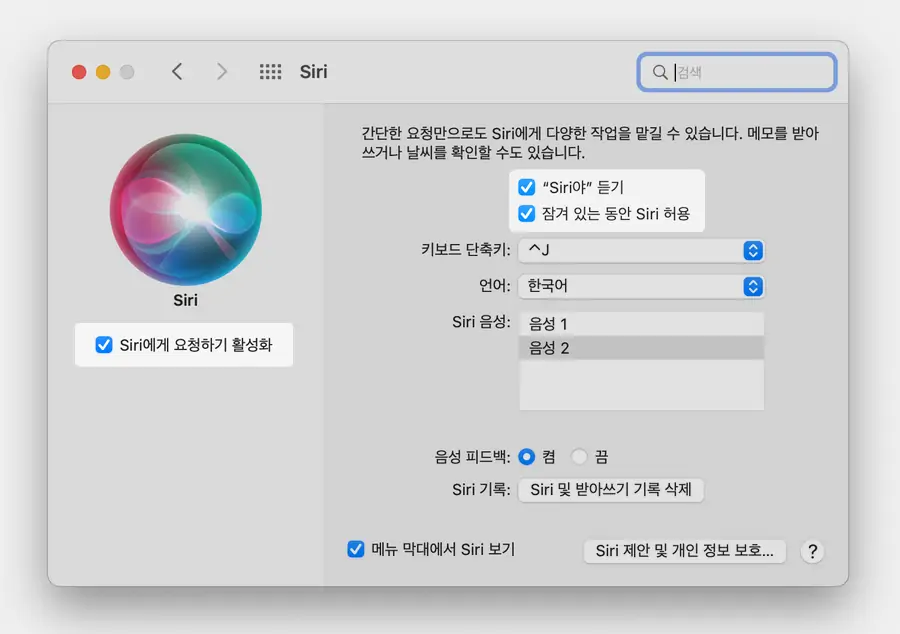Uncheck Siri에게 요청하기 활성화
The height and width of the screenshot is (634, 900).
pos(104,345)
